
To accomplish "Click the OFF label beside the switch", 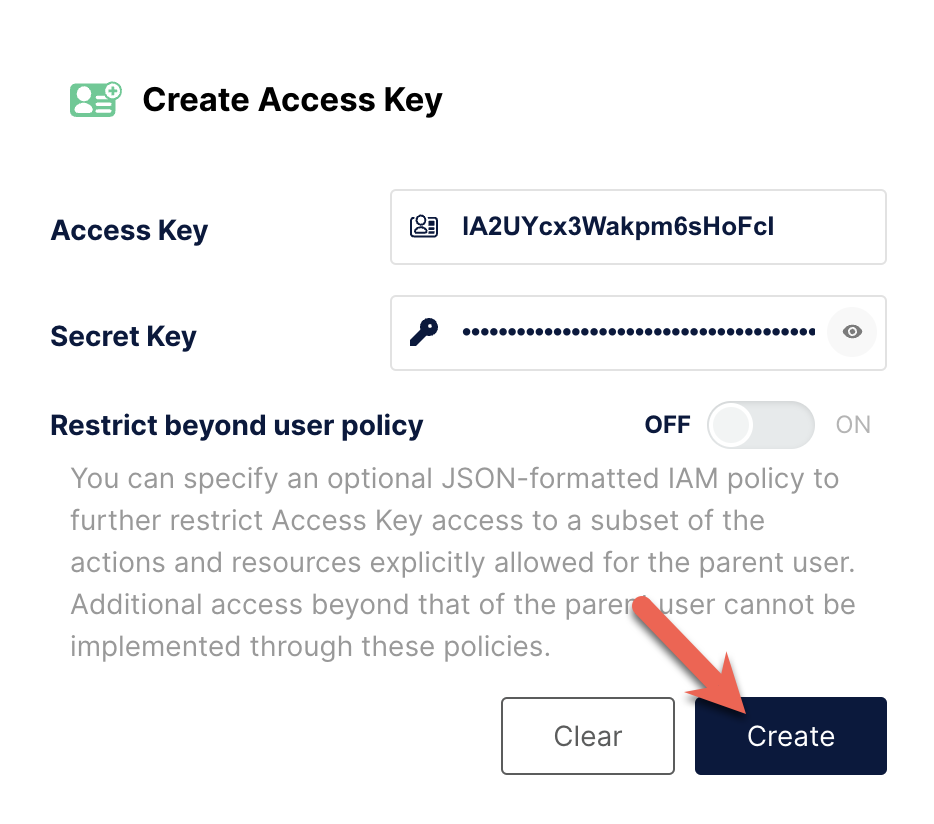I will pyautogui.click(x=667, y=425).
